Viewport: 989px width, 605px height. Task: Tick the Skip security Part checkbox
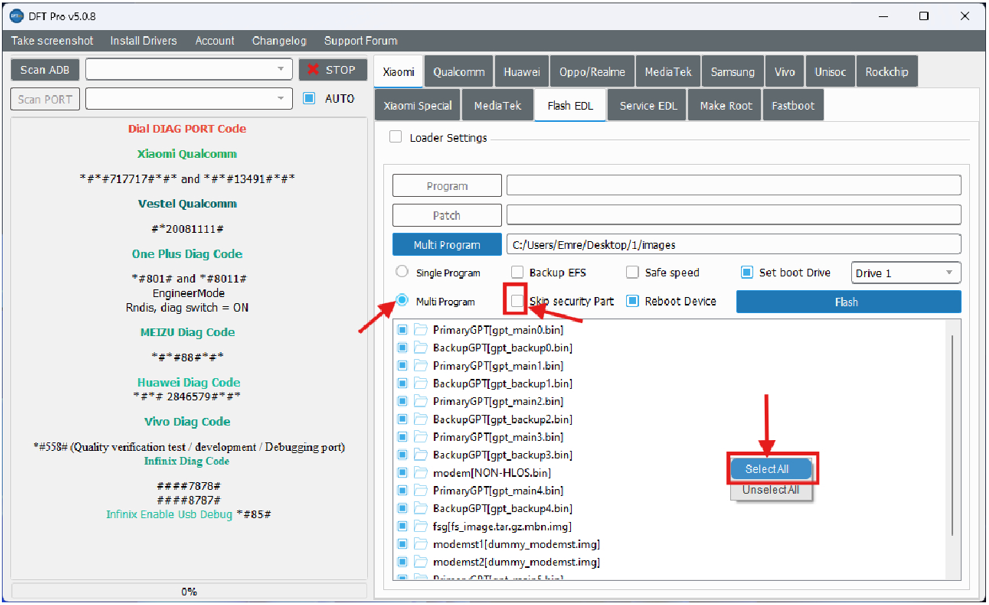pyautogui.click(x=517, y=301)
